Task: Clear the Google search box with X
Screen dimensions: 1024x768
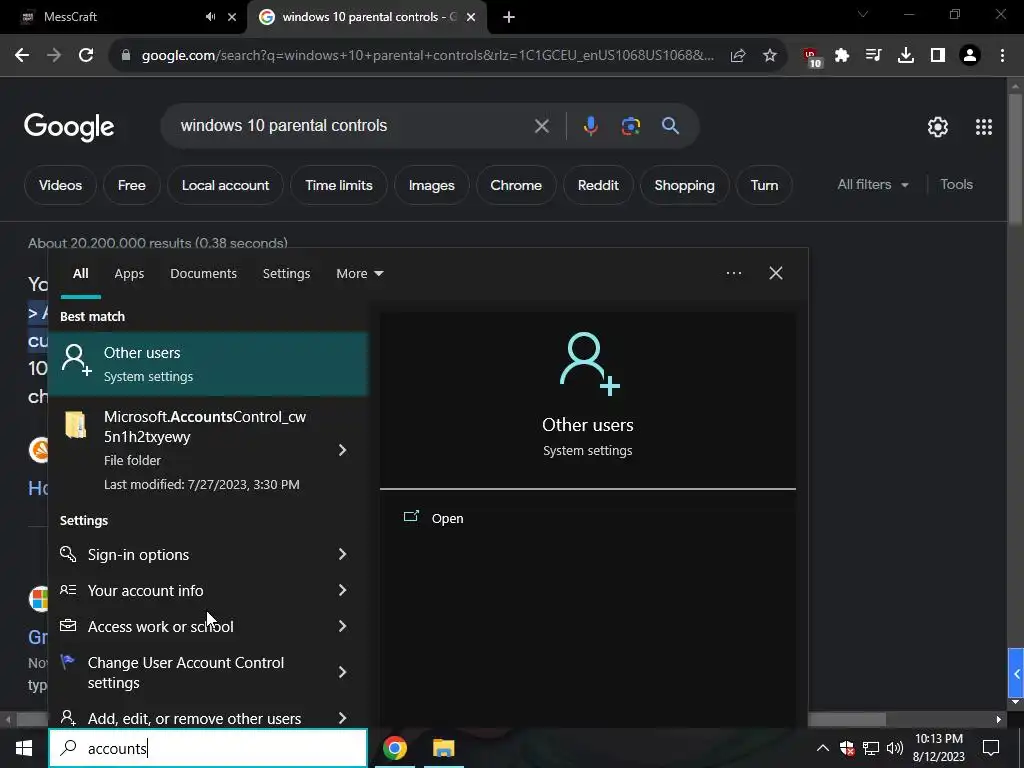Action: 541,126
